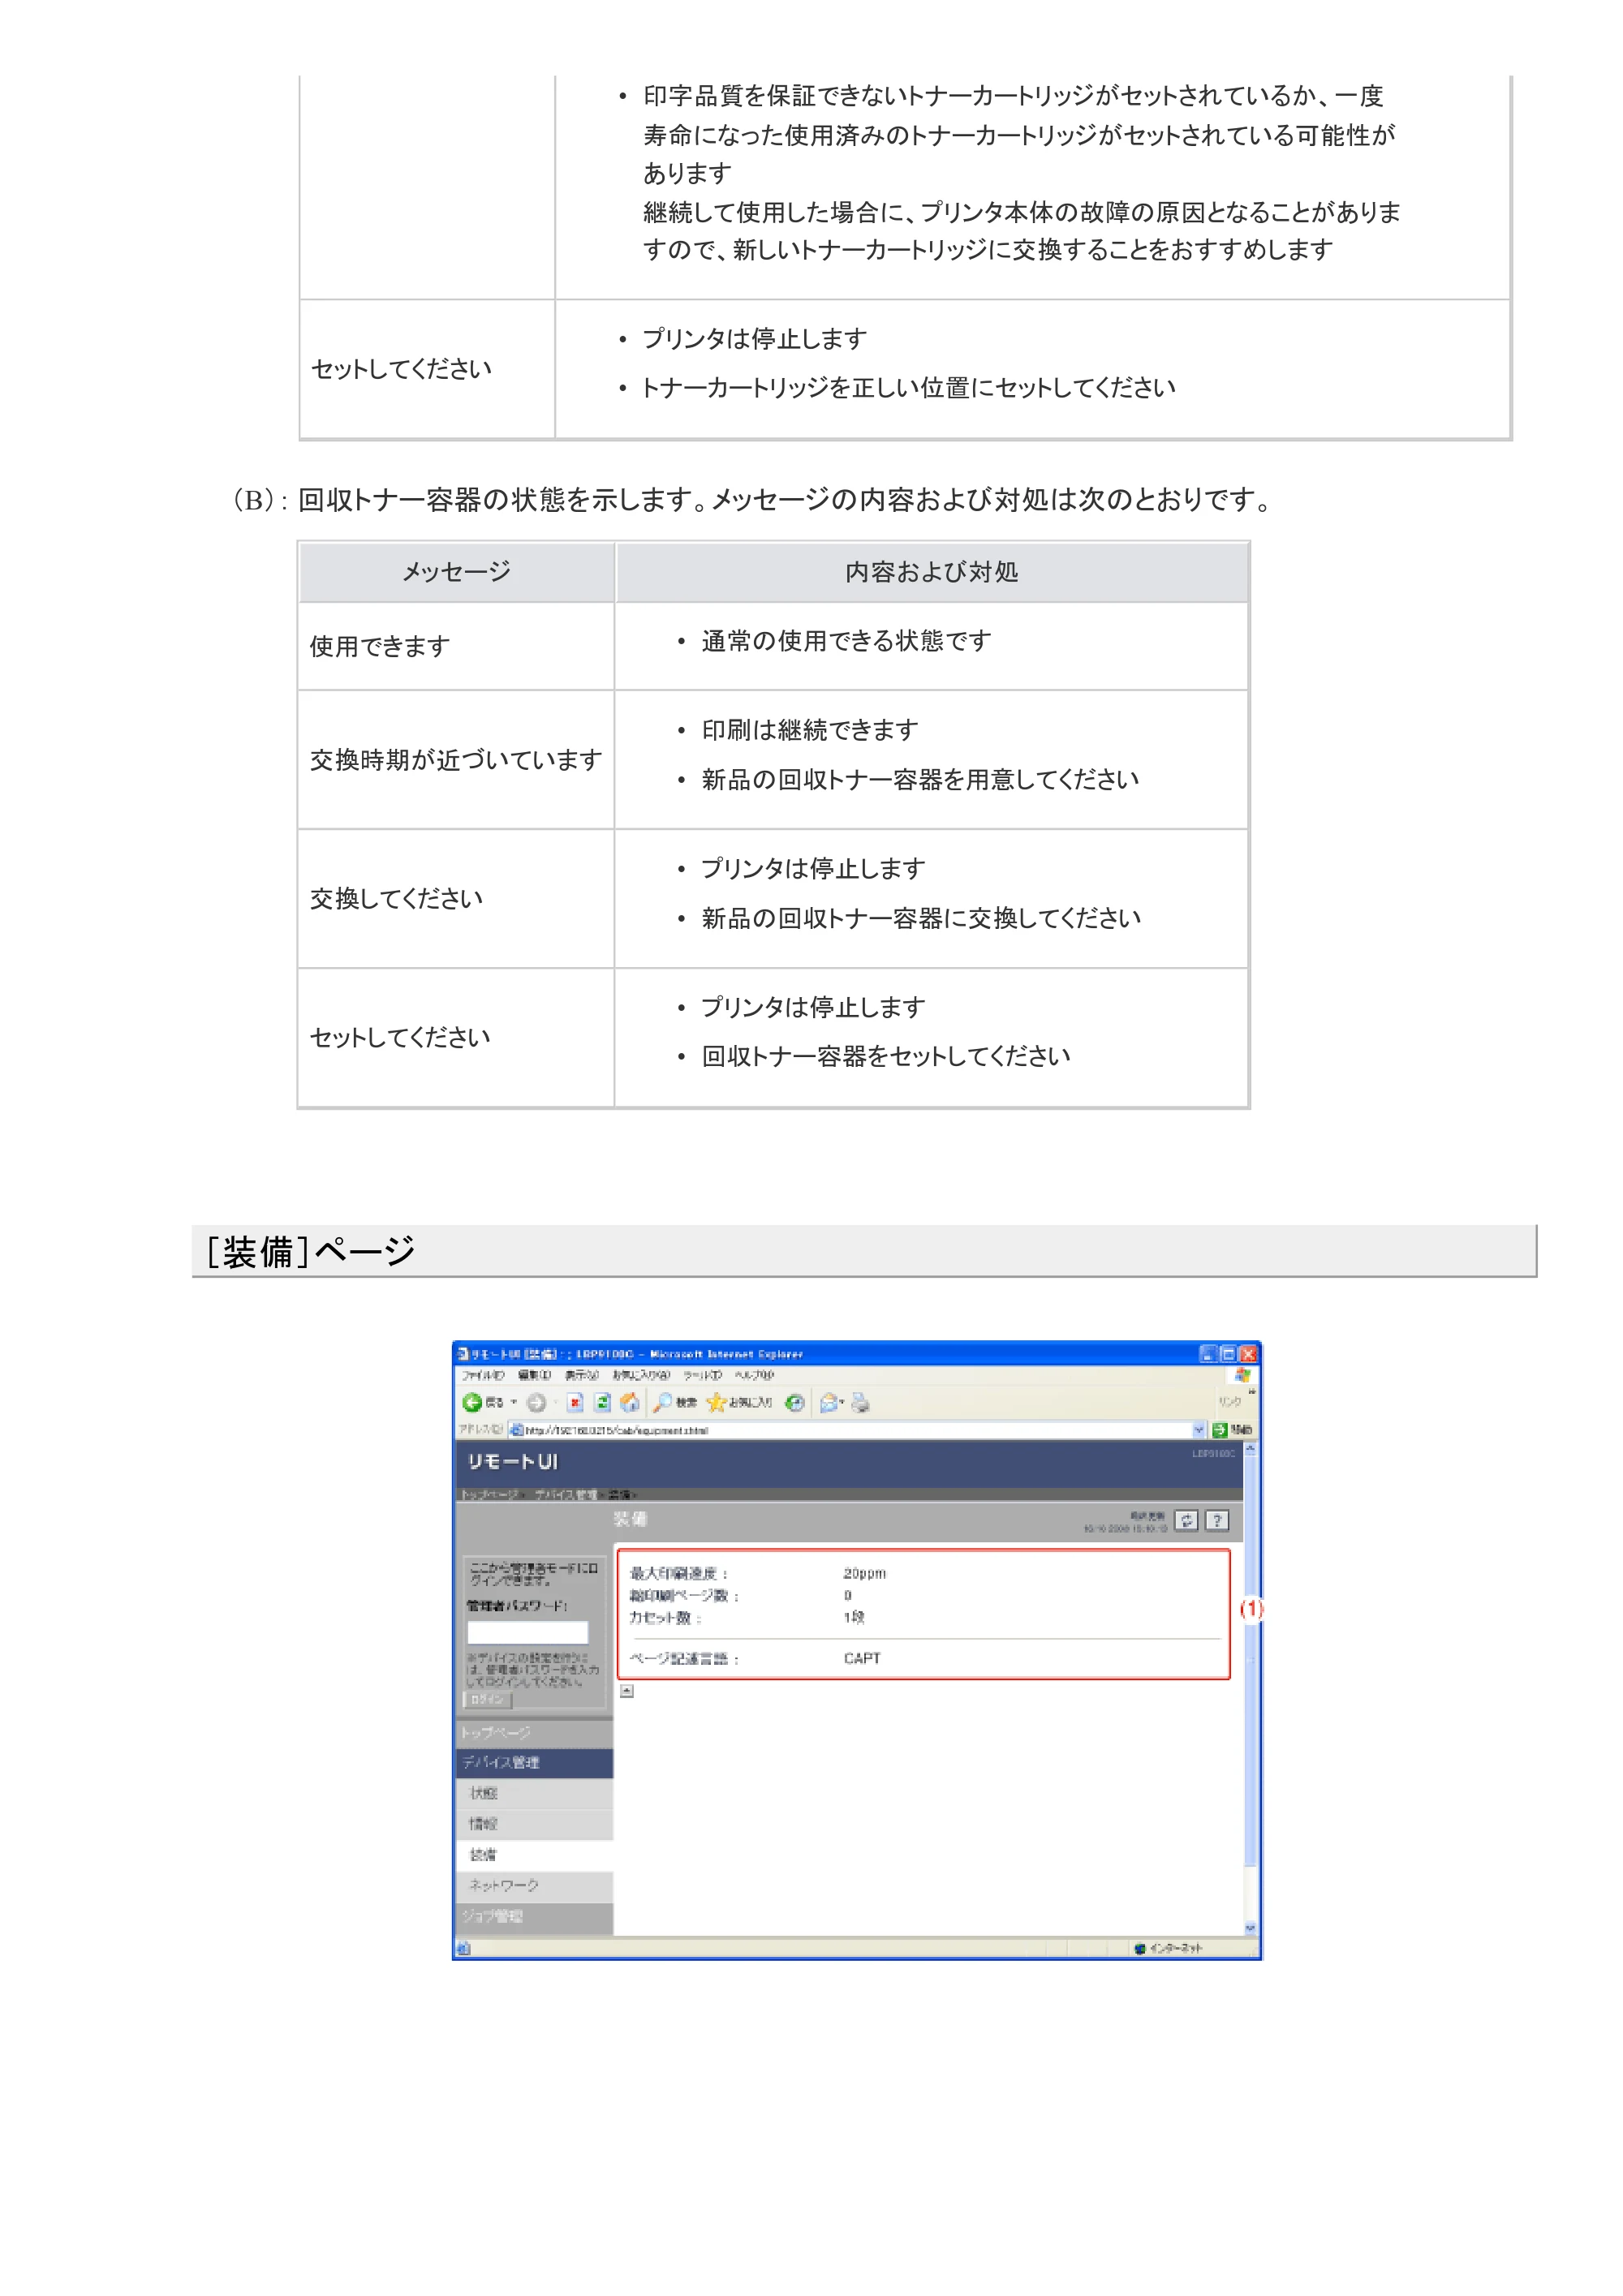The height and width of the screenshot is (2296, 1623).
Task: Open the Mail button dropdown arrow
Action: click(842, 1403)
